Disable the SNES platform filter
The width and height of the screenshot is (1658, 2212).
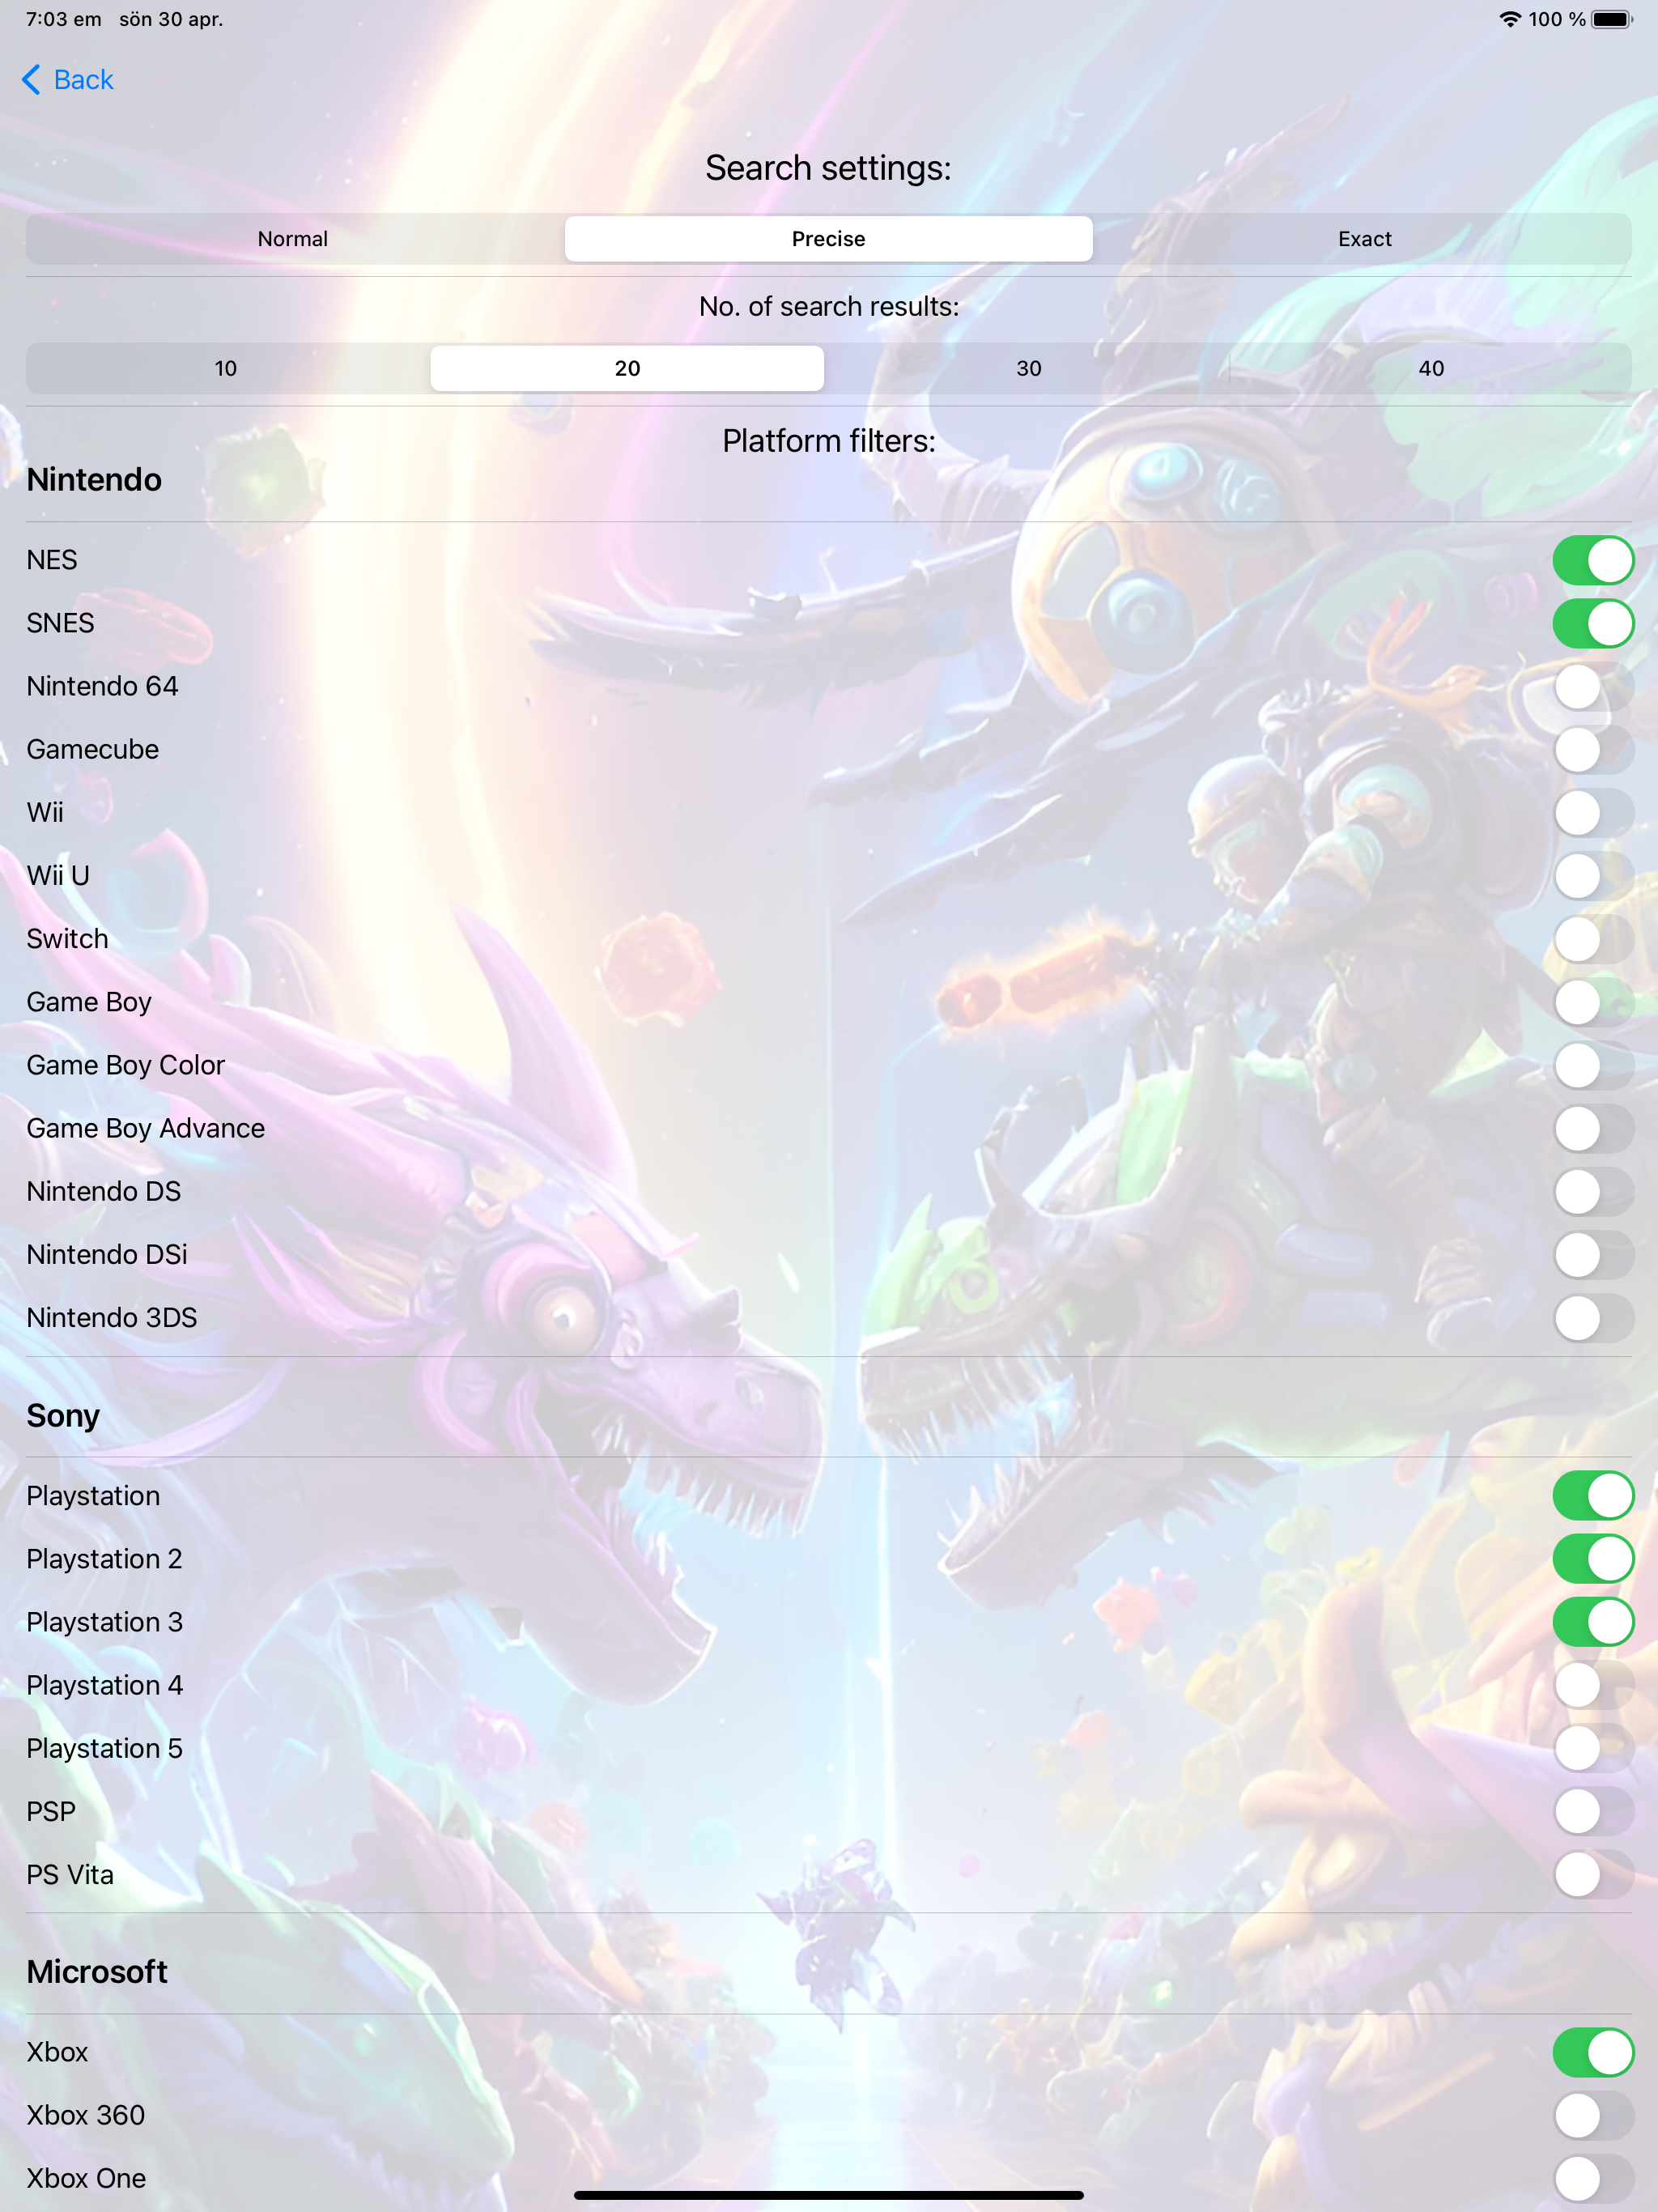click(x=1593, y=623)
